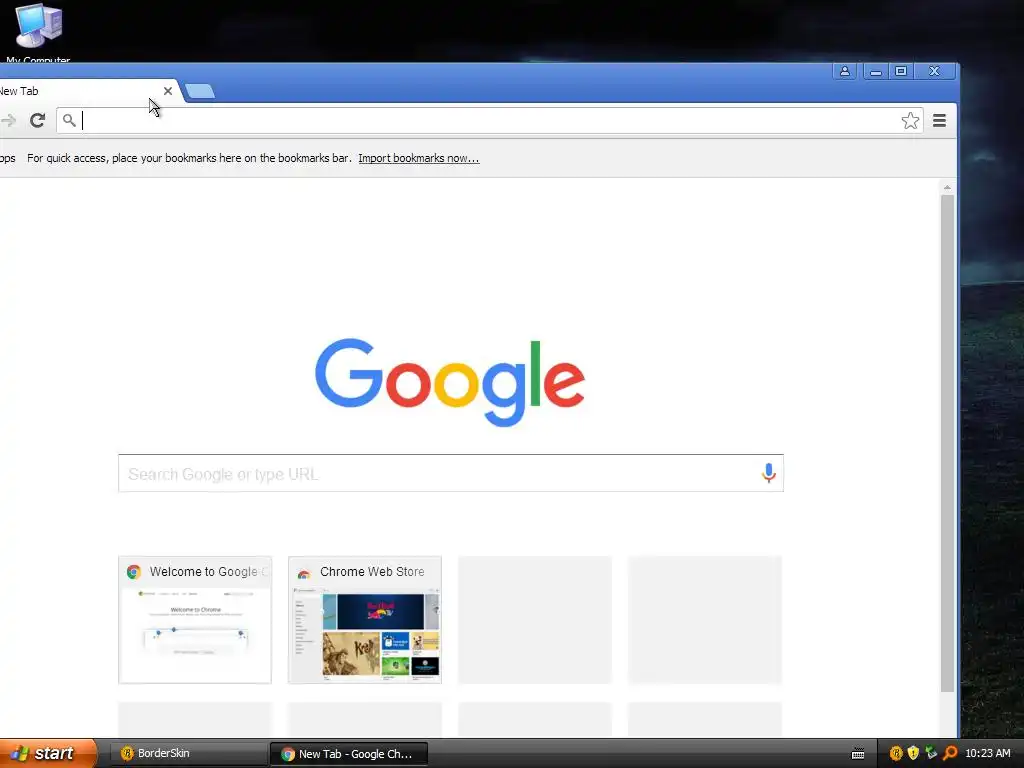Click the vertical scrollbar thumb

pos(947,443)
